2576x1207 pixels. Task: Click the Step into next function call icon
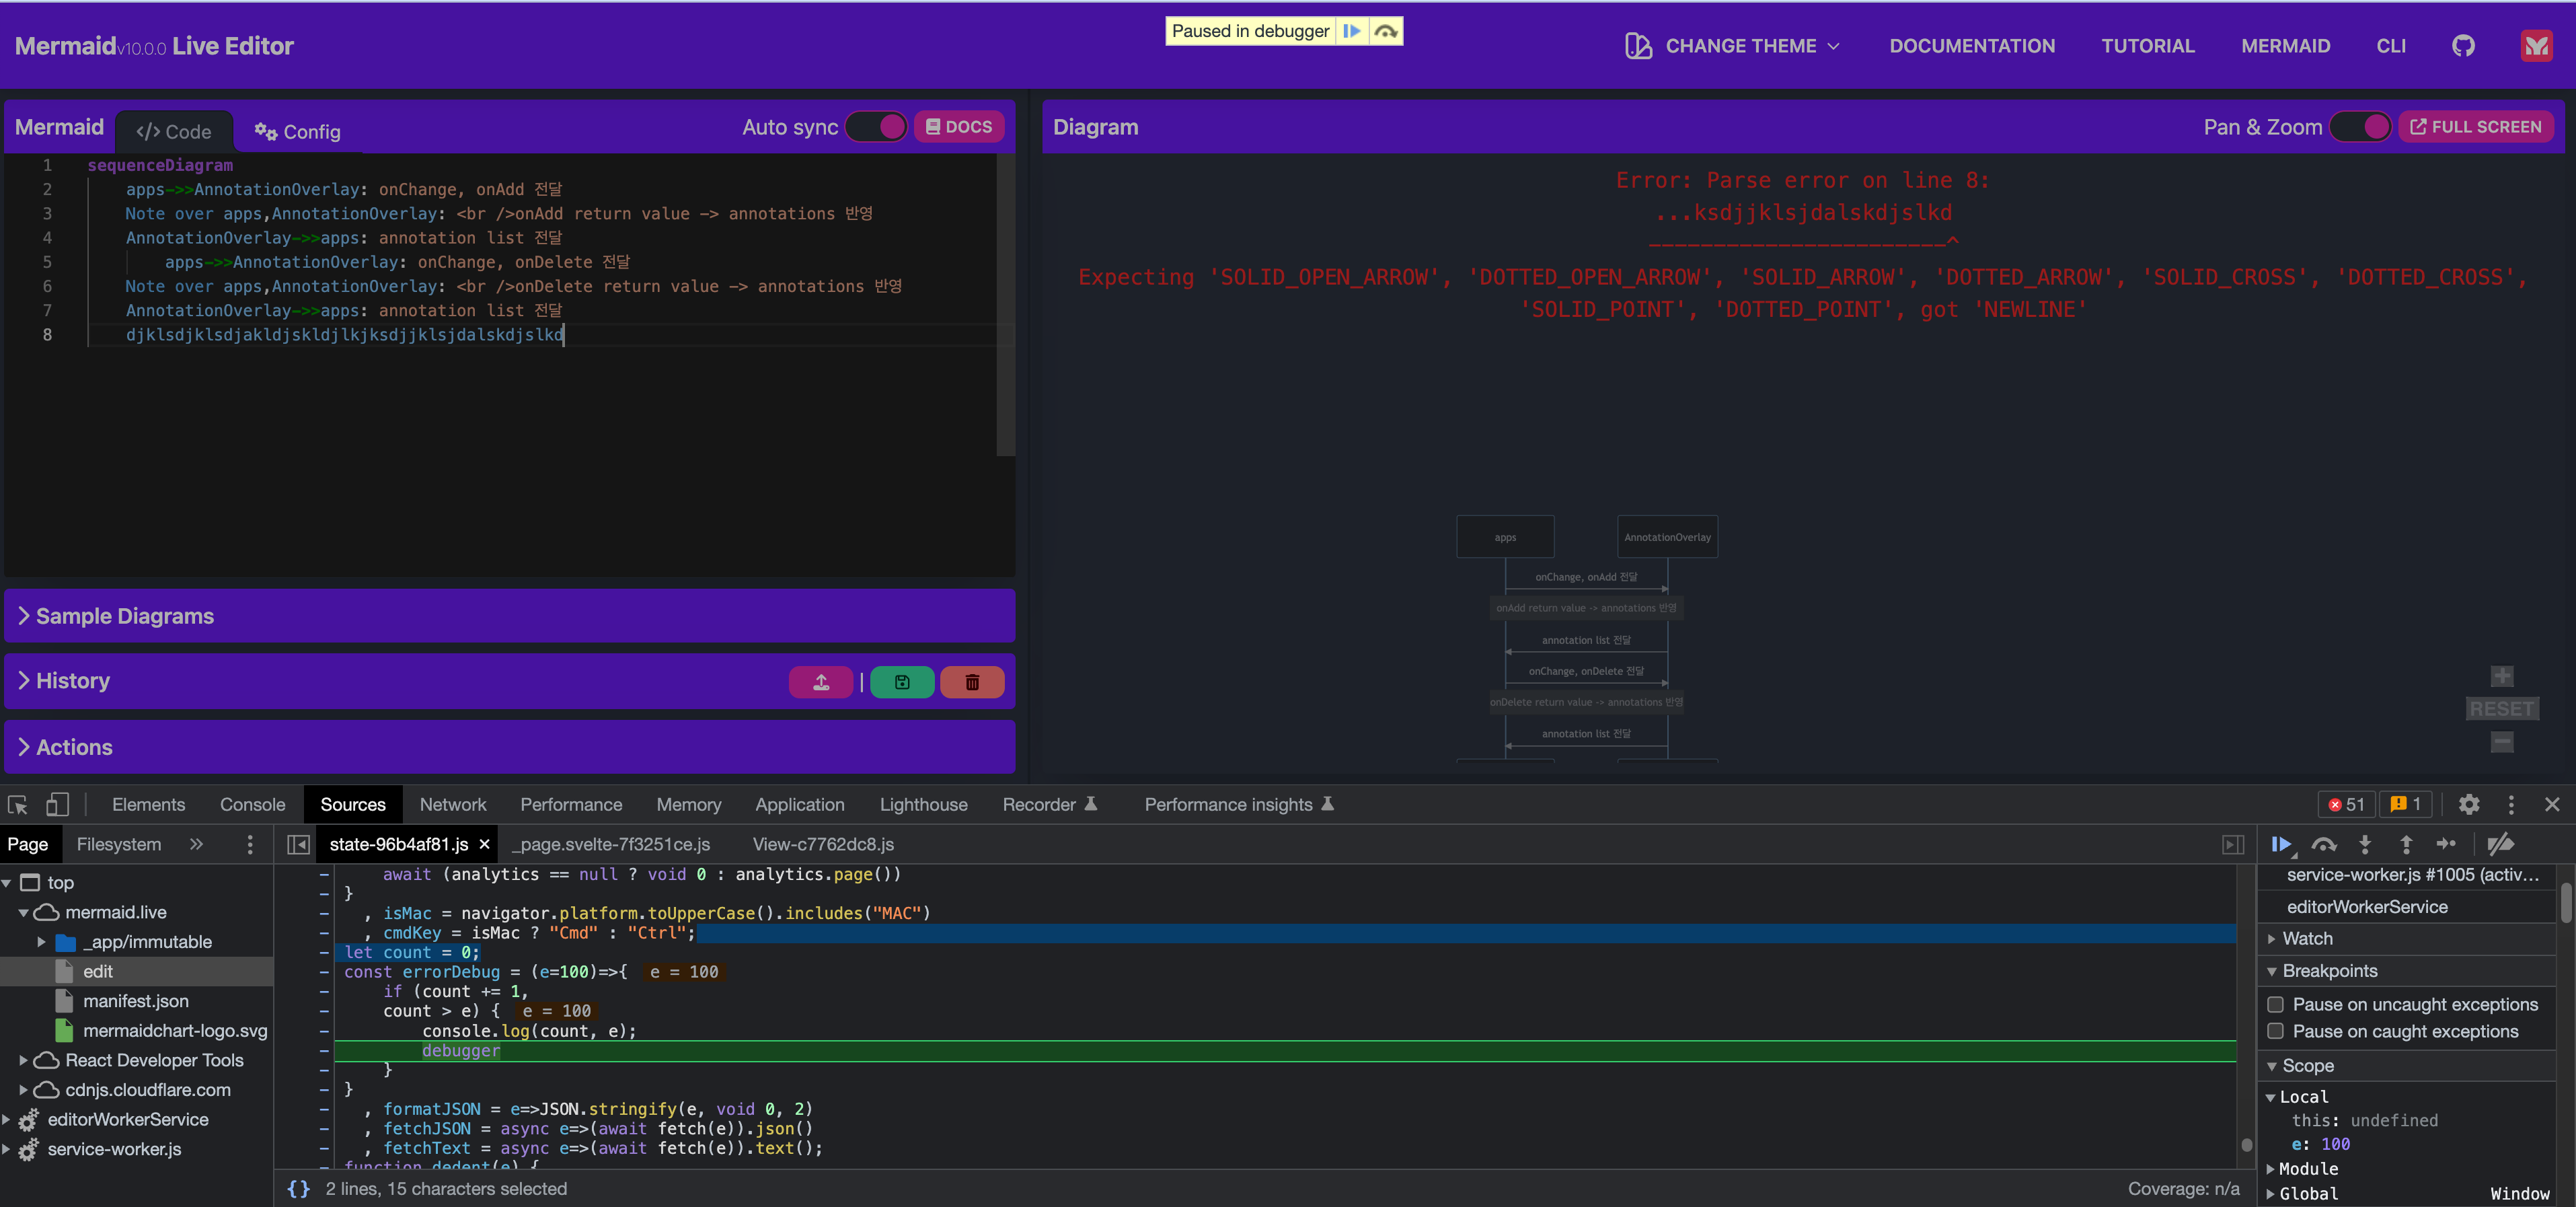point(2365,845)
